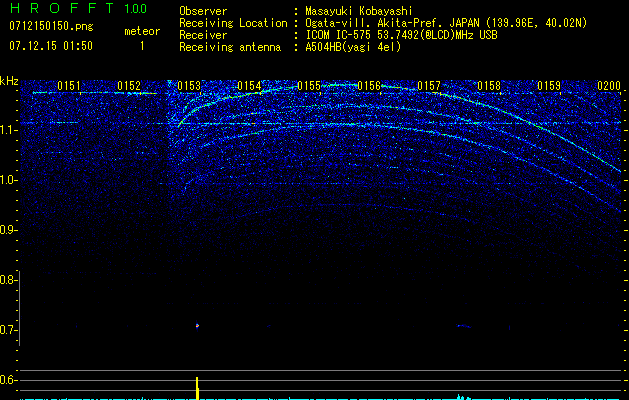This screenshot has width=629, height=400.
Task: Click the Receiver field label
Action: coord(203,35)
